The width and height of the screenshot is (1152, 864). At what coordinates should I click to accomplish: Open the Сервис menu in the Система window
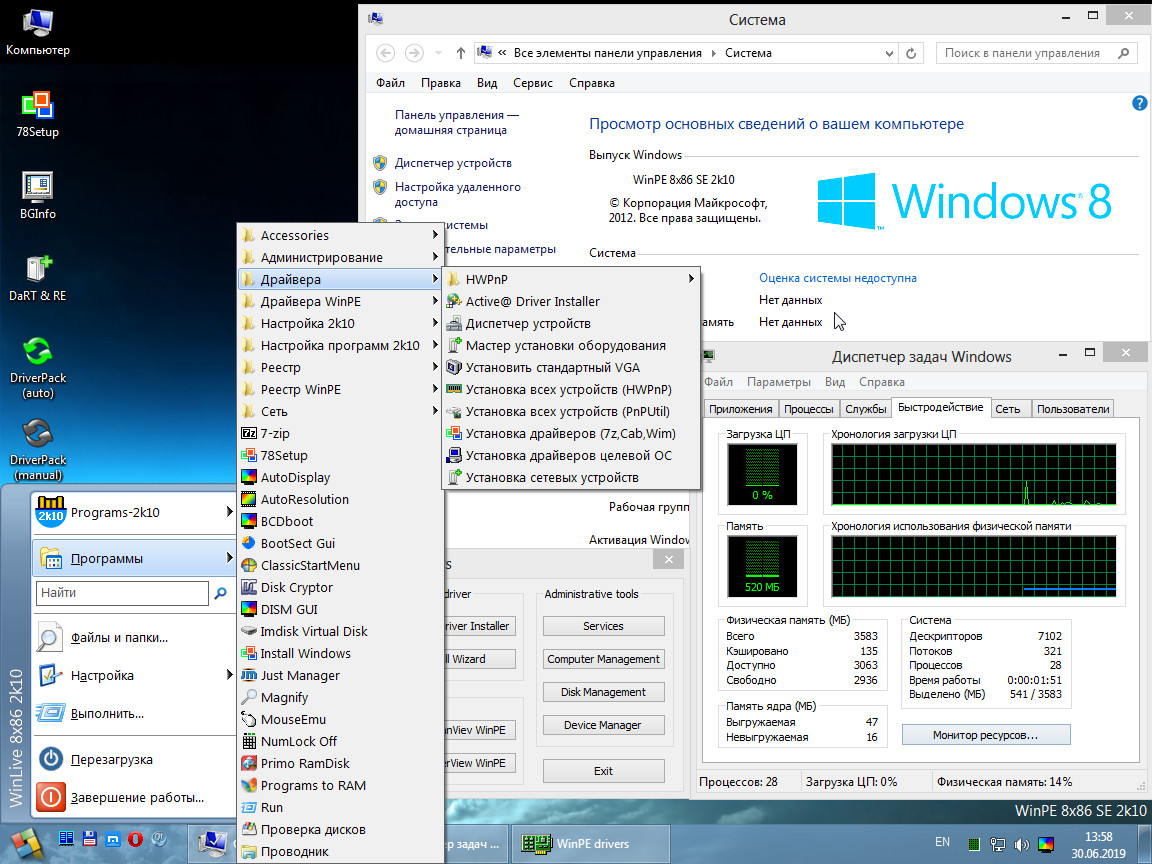coord(532,83)
